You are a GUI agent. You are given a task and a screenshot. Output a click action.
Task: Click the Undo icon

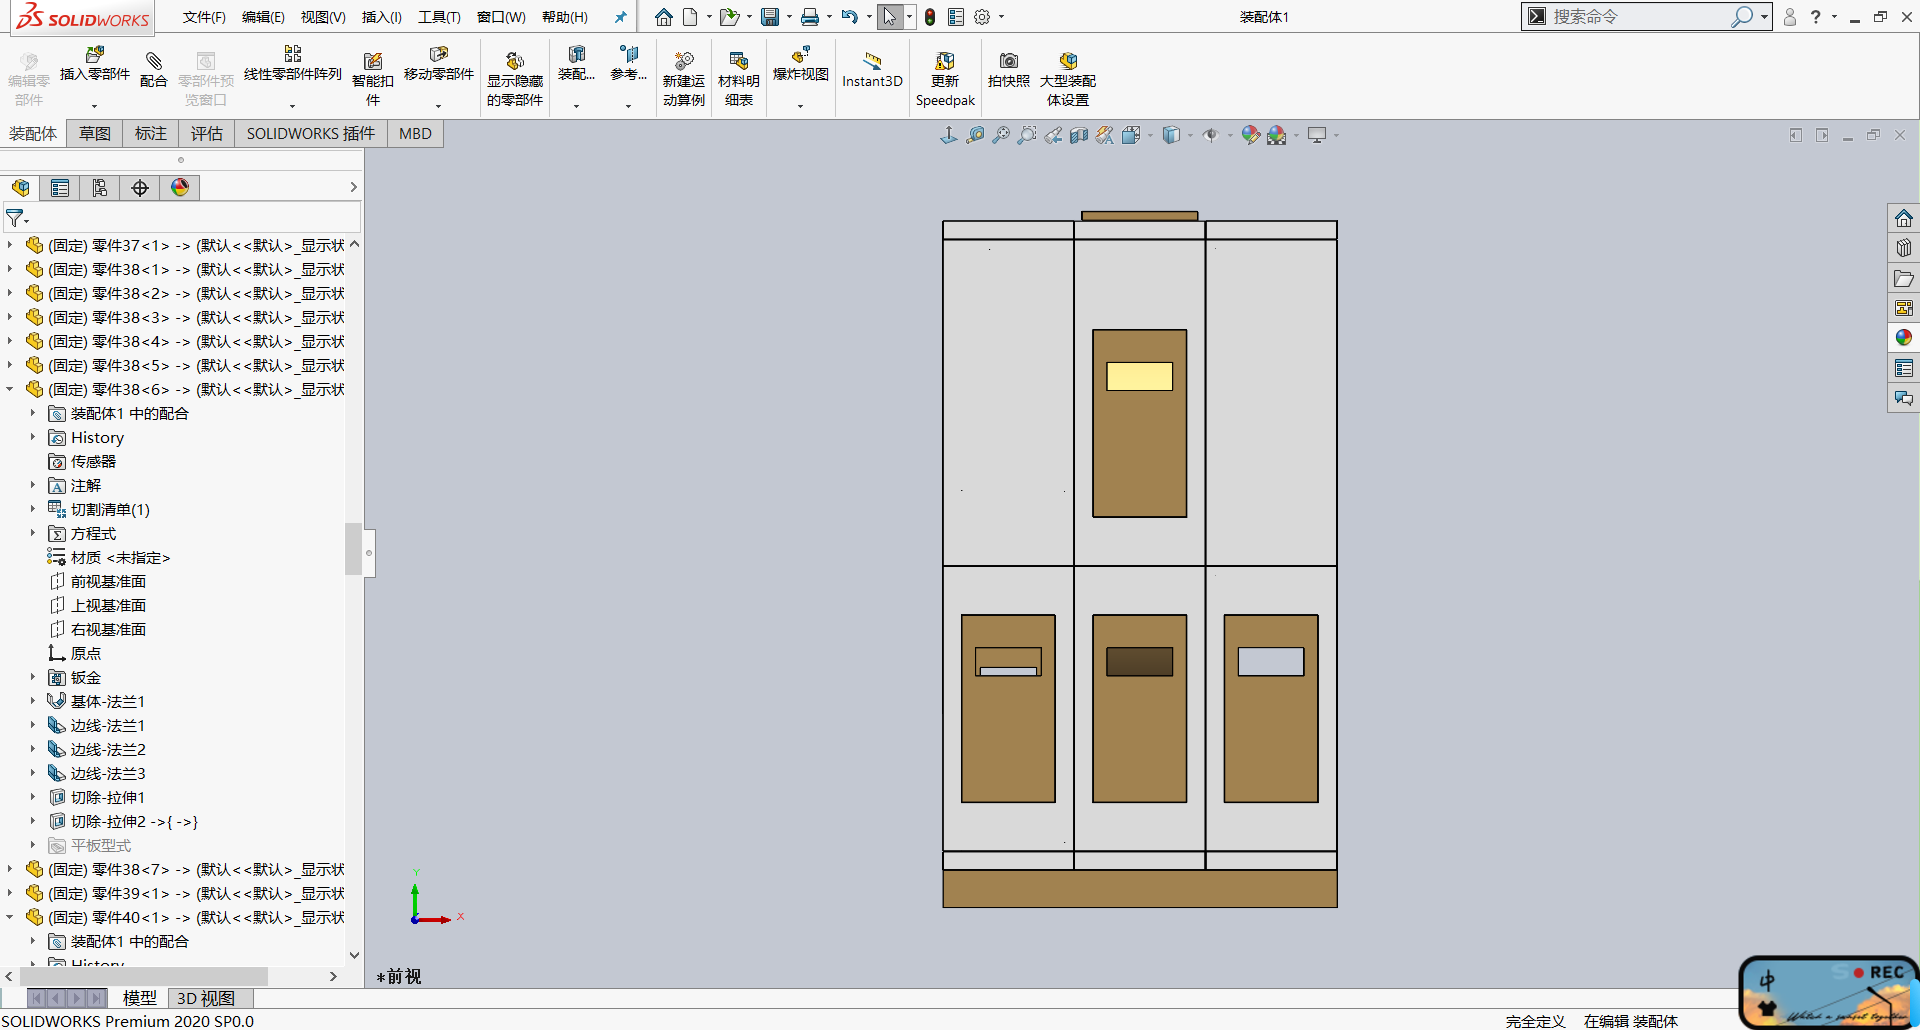(850, 17)
